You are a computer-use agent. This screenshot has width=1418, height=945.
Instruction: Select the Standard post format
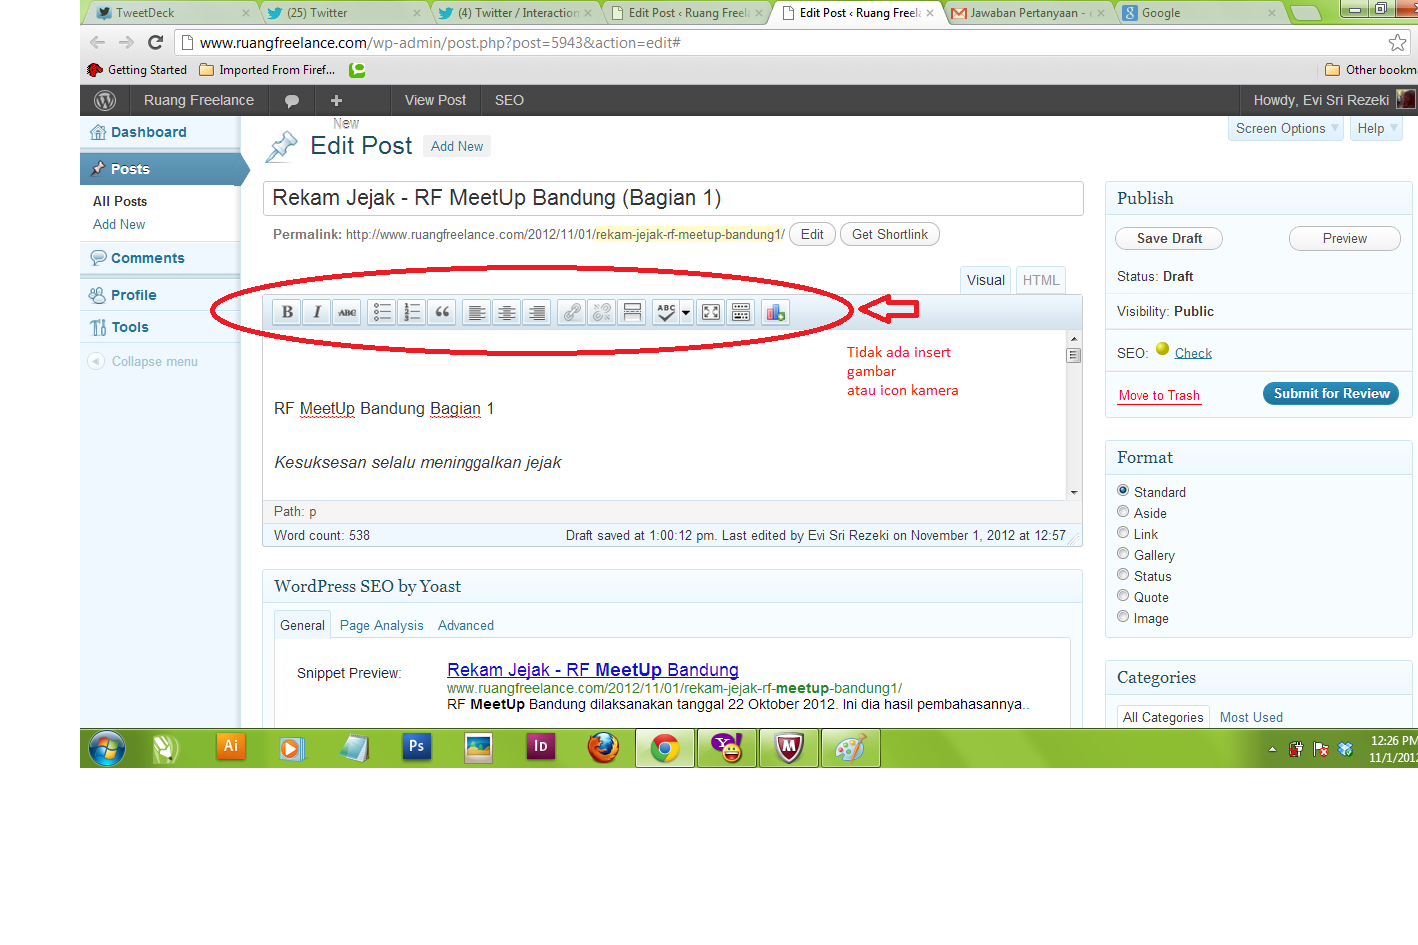[1123, 490]
